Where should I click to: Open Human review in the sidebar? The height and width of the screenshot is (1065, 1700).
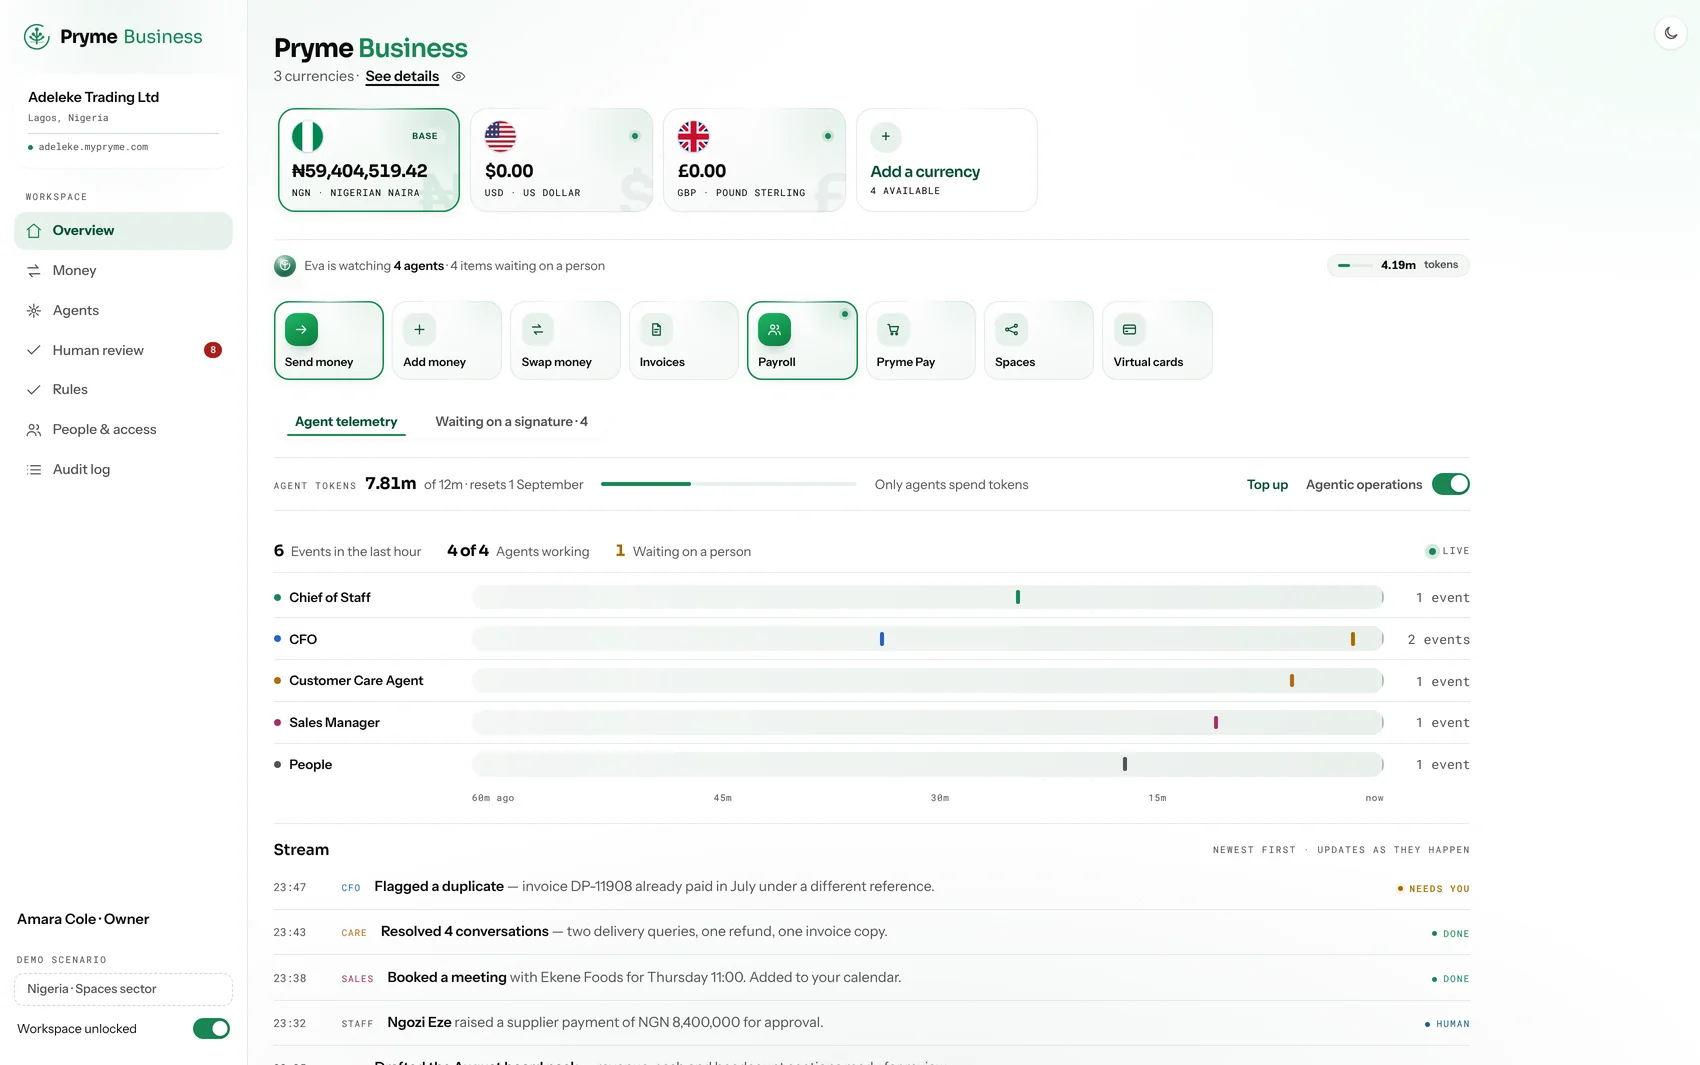(123, 350)
